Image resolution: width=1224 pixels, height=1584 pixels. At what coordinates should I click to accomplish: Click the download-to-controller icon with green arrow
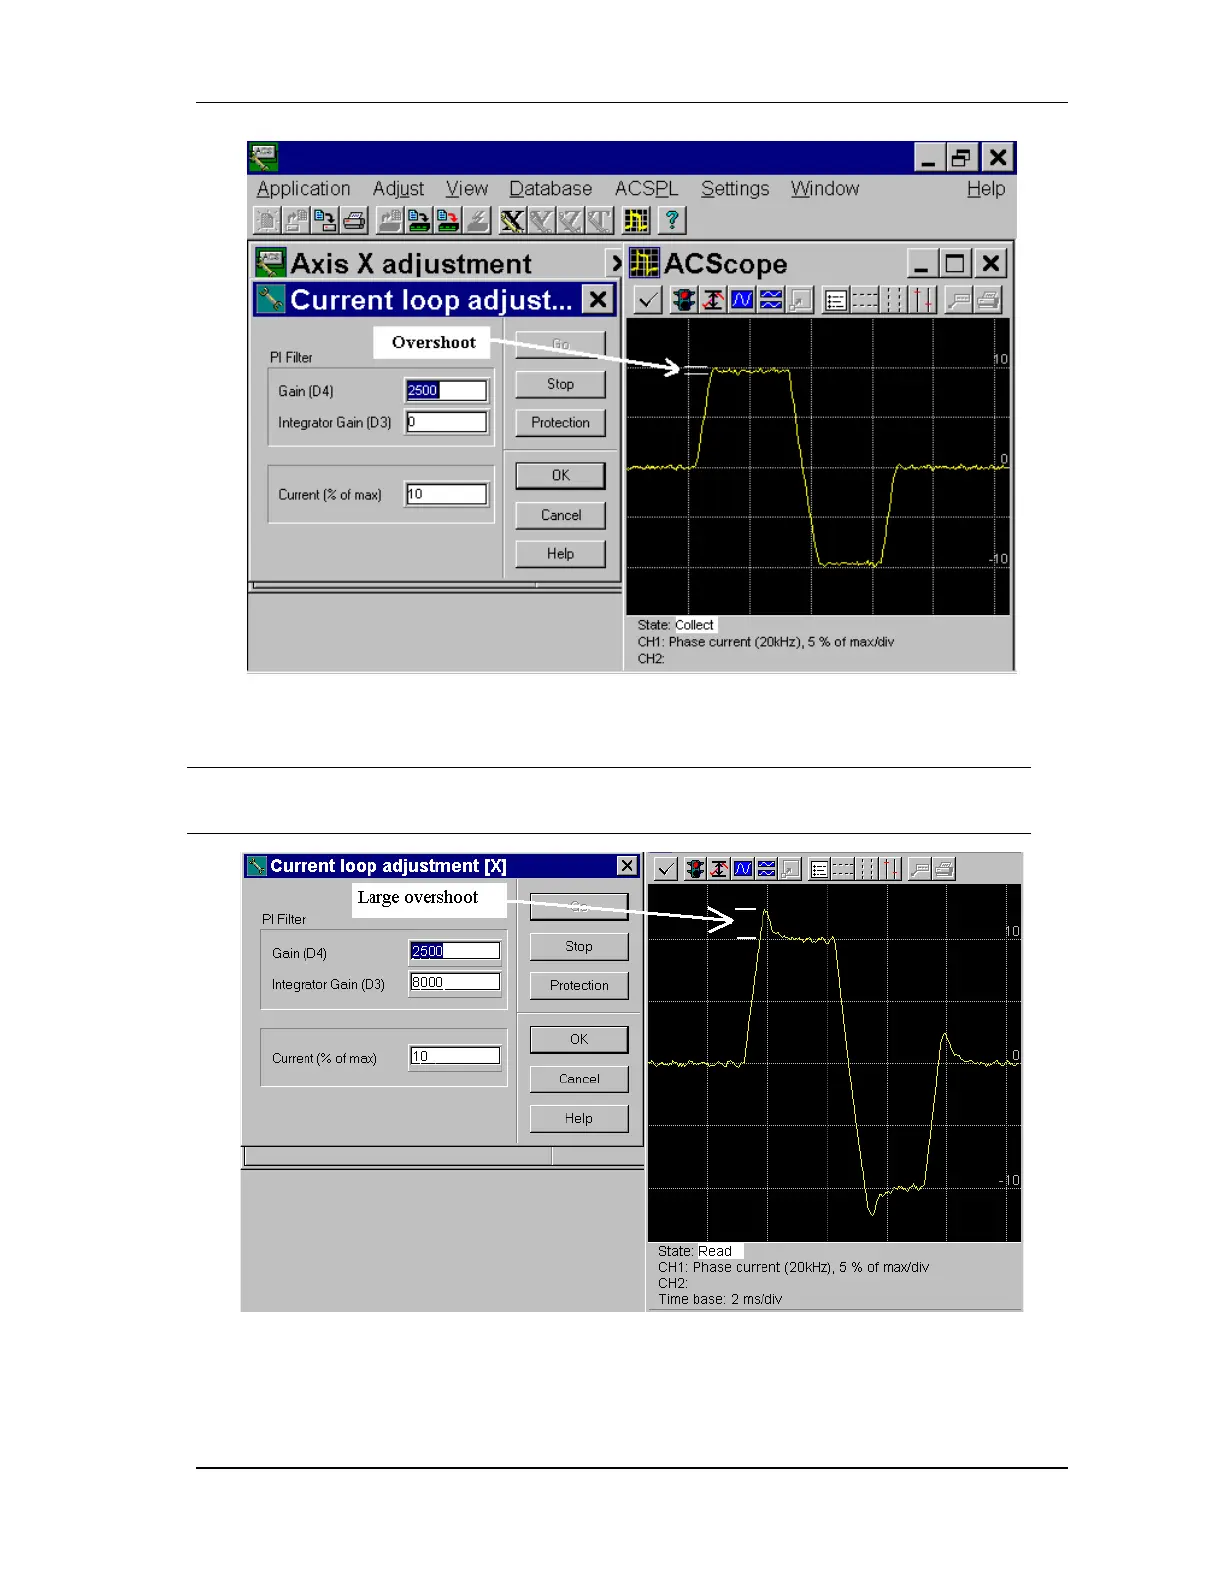coord(419,220)
